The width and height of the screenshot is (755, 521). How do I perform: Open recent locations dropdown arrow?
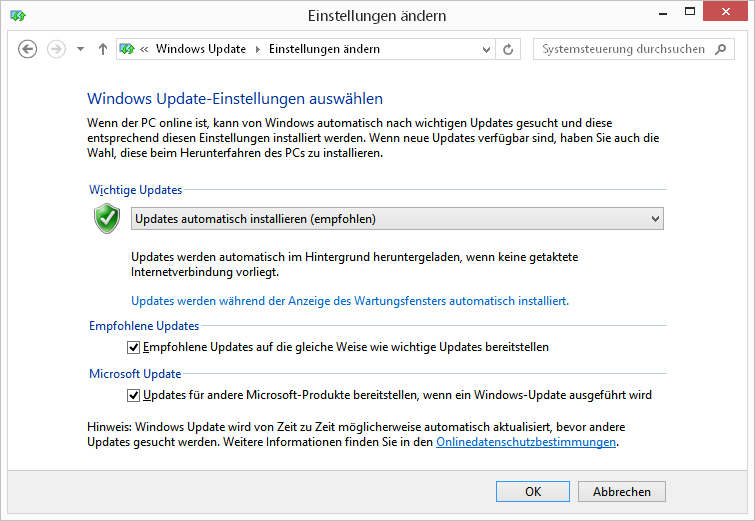click(x=80, y=49)
